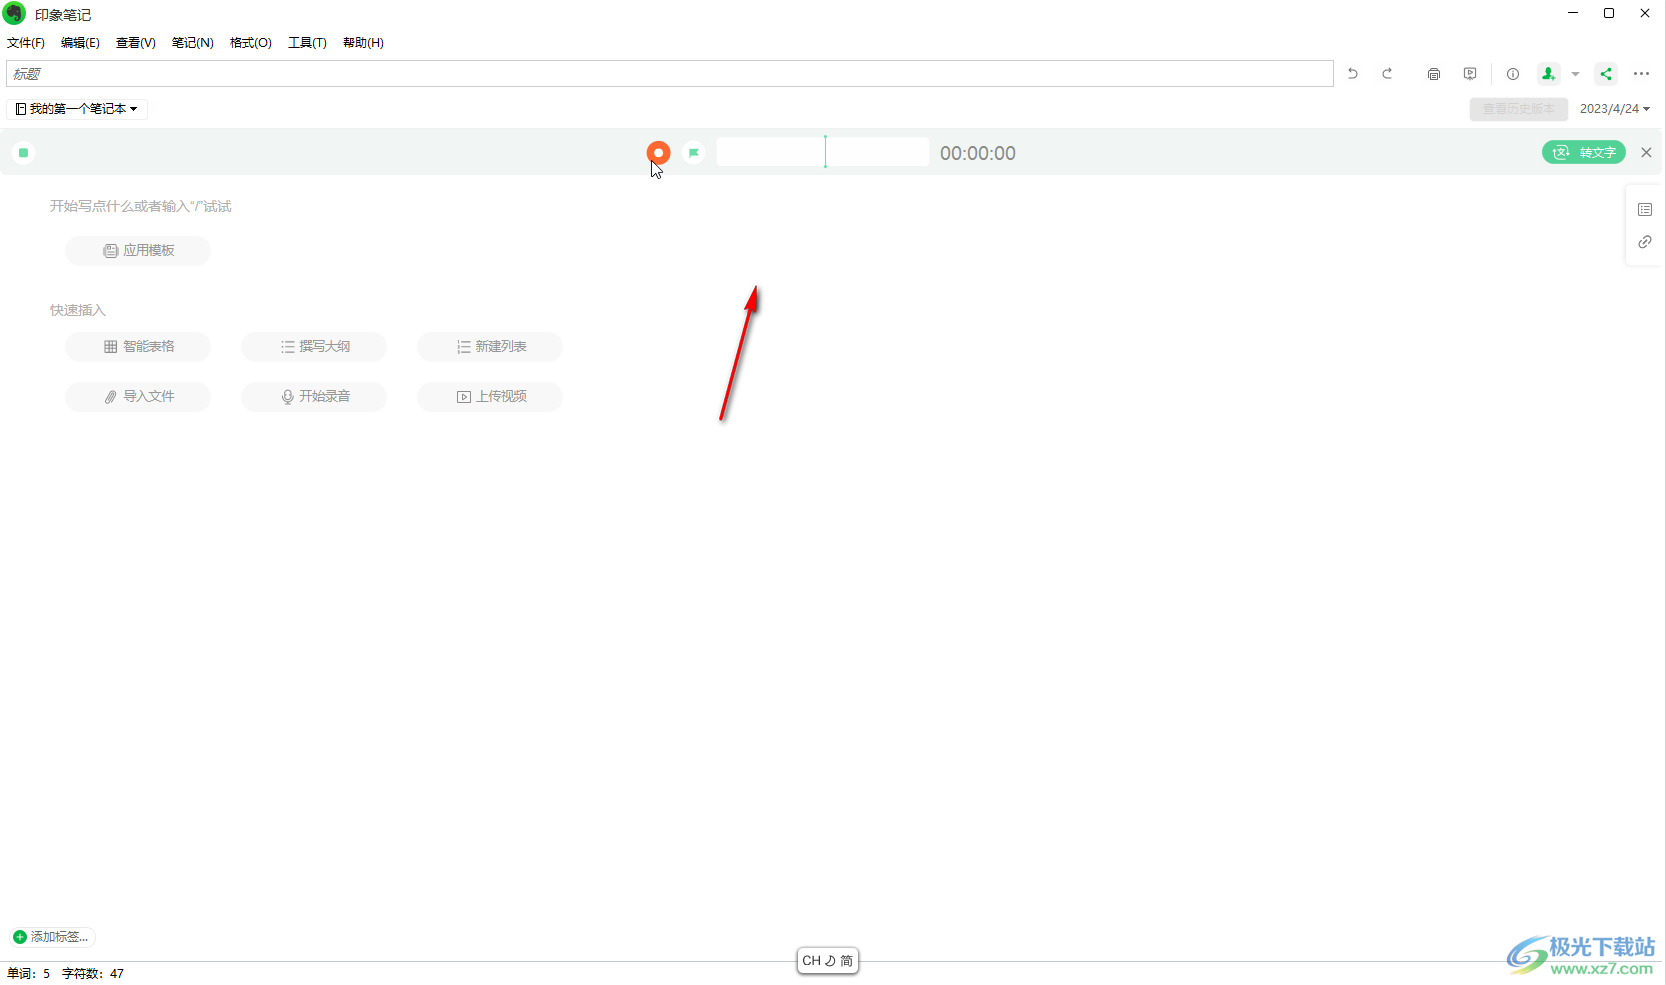Screen dimensions: 1666x985
Task: Open the 文件(F) menu
Action: click(x=26, y=43)
